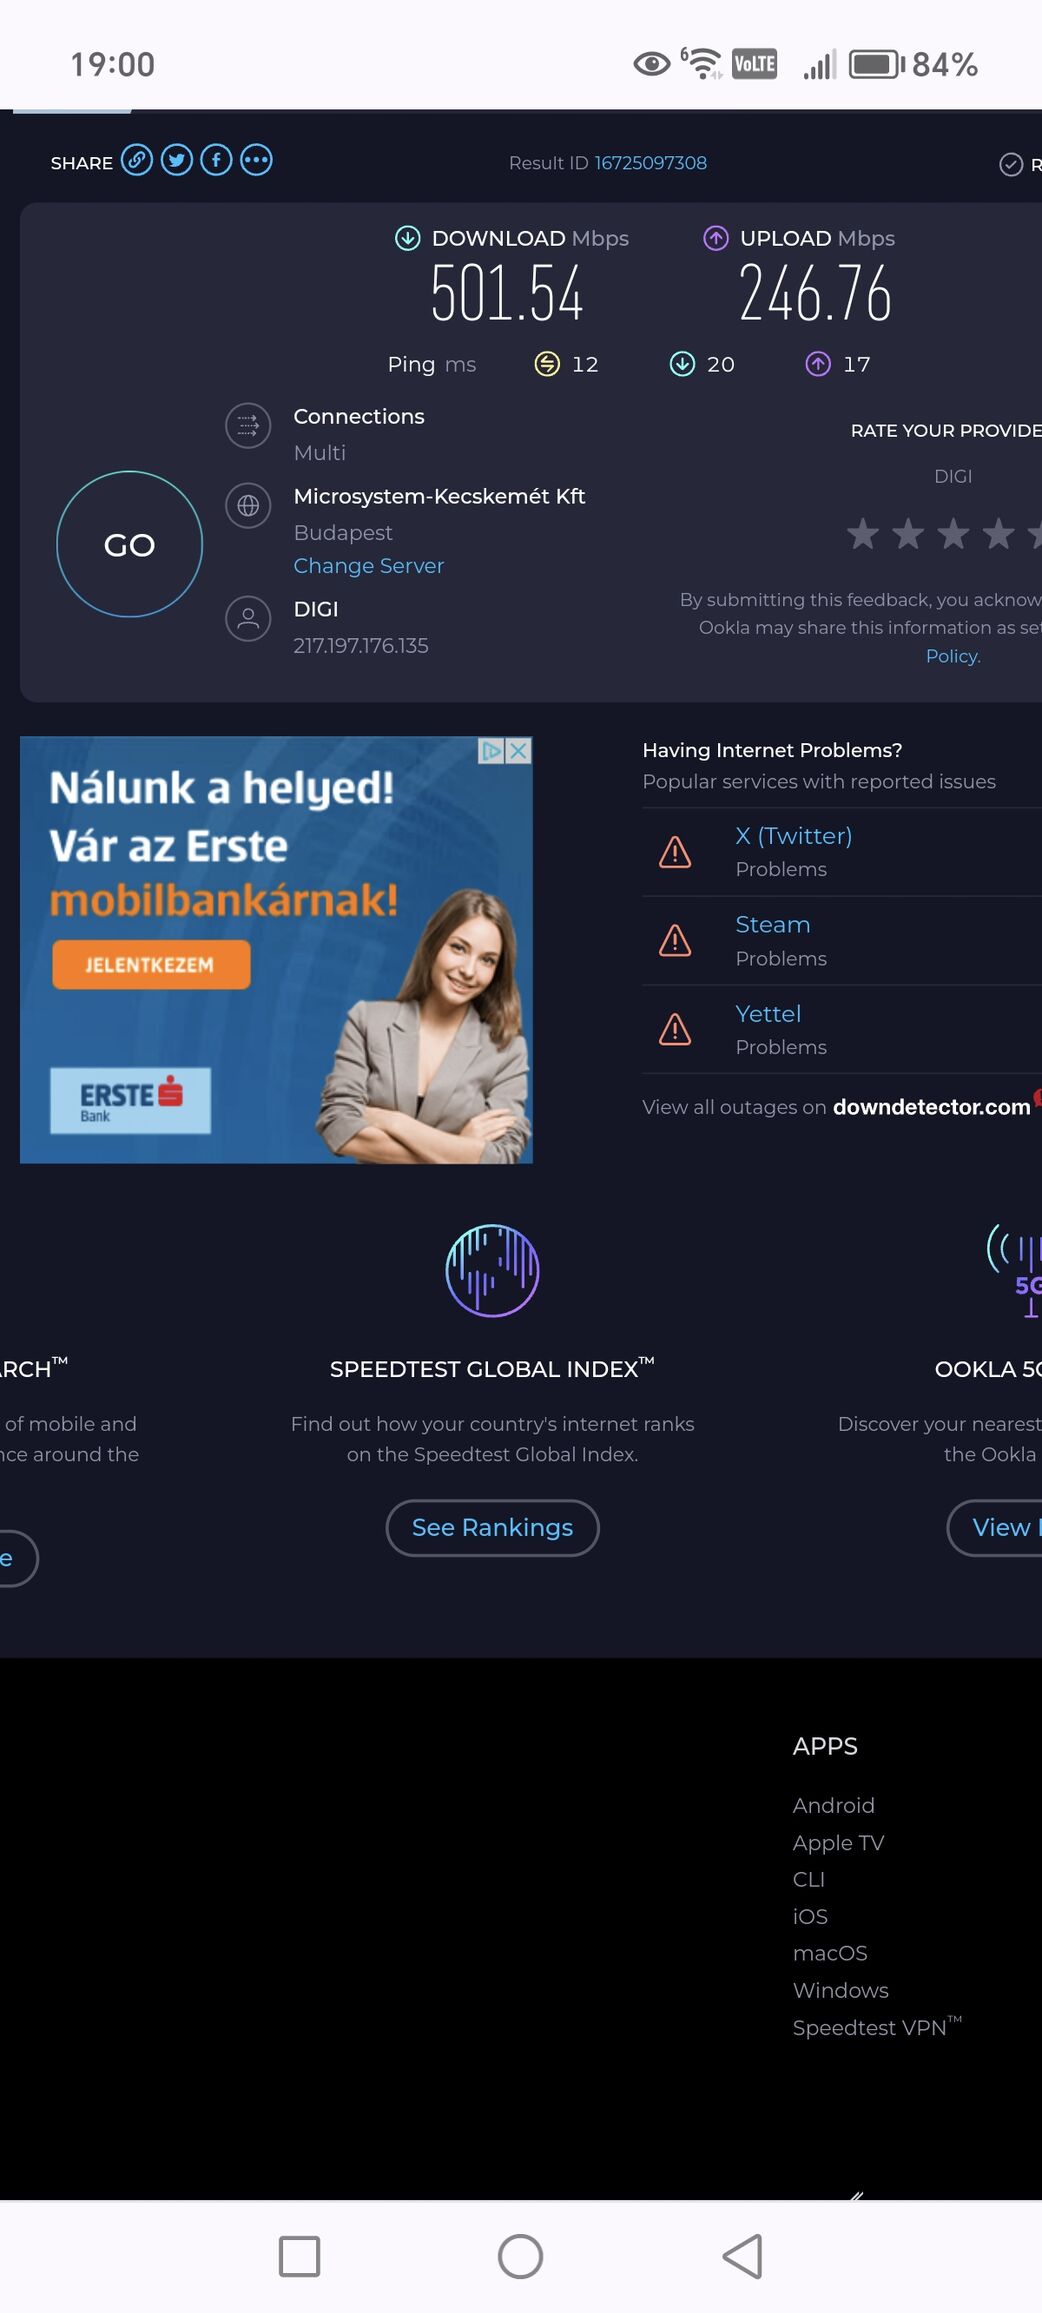
Task: Tap the download speed arrow icon
Action: click(407, 238)
